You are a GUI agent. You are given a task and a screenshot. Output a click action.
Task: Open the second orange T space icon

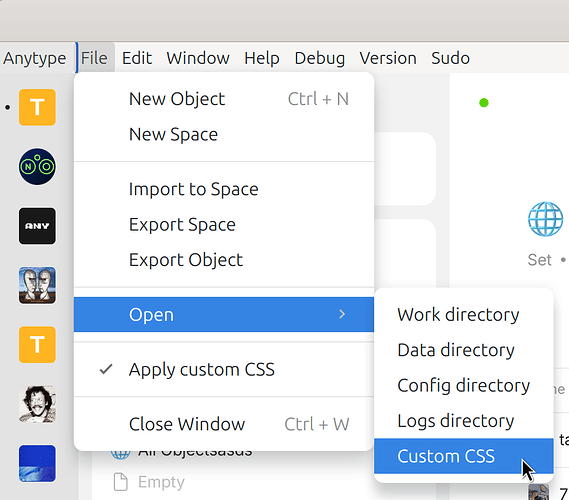pos(37,344)
